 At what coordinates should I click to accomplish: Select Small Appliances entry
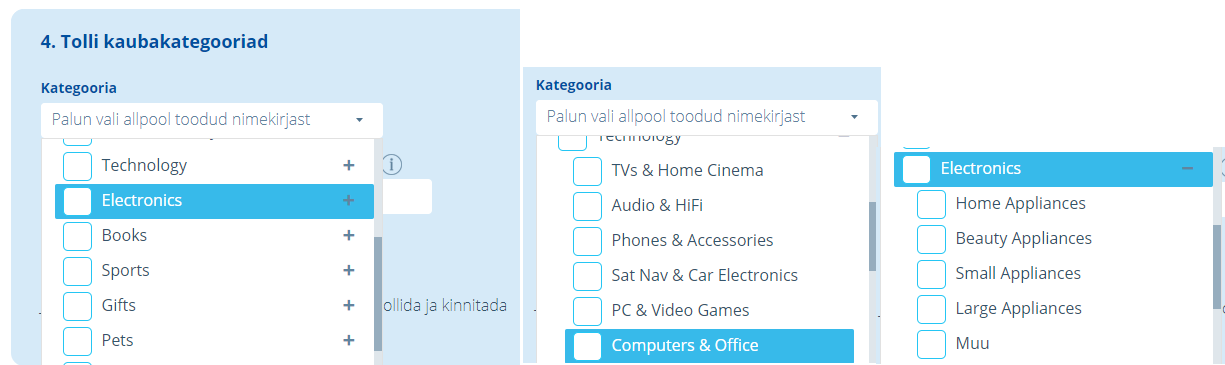click(1018, 273)
